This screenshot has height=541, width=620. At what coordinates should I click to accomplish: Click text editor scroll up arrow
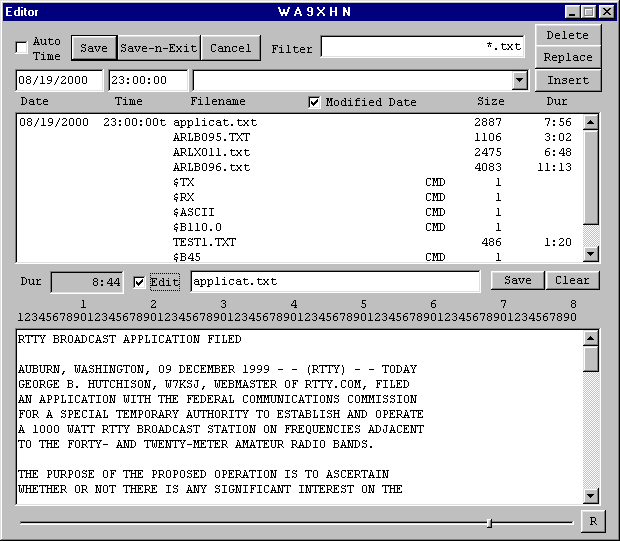[x=590, y=338]
